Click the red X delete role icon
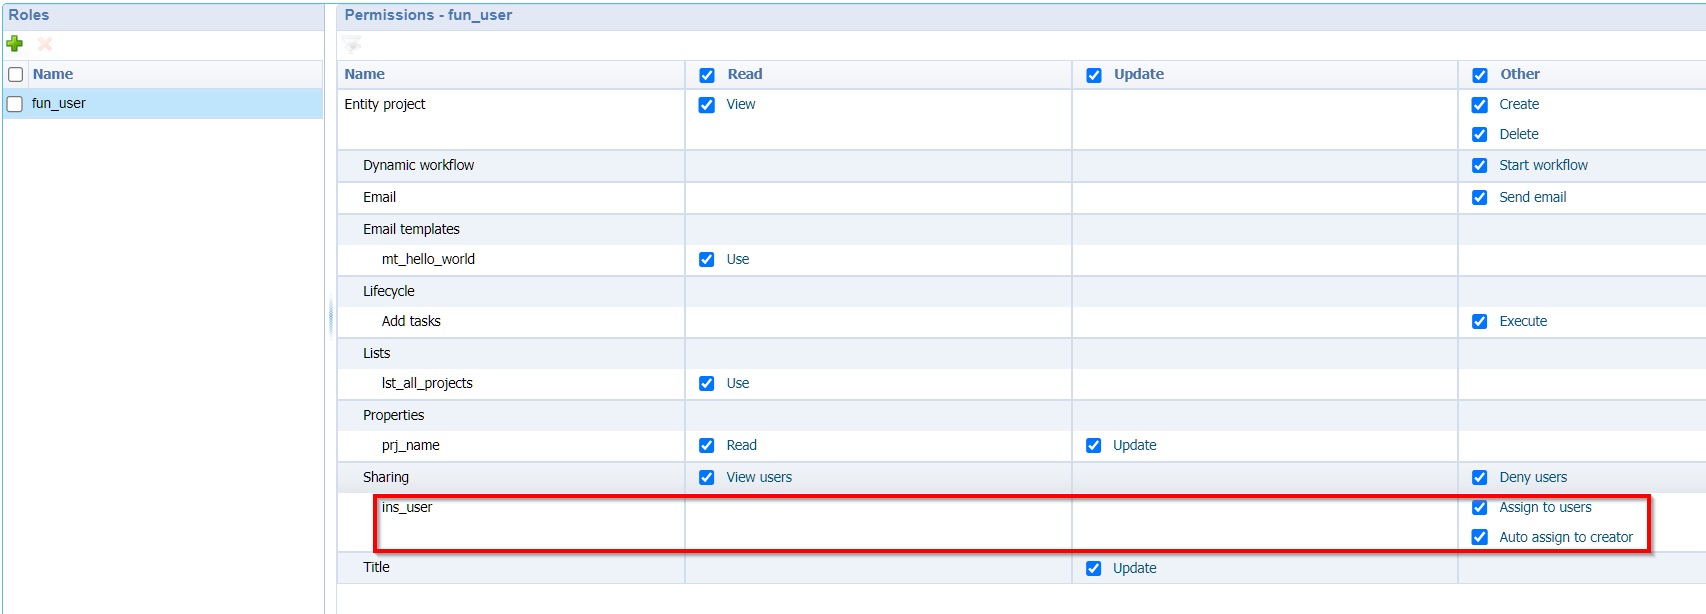 click(x=45, y=44)
